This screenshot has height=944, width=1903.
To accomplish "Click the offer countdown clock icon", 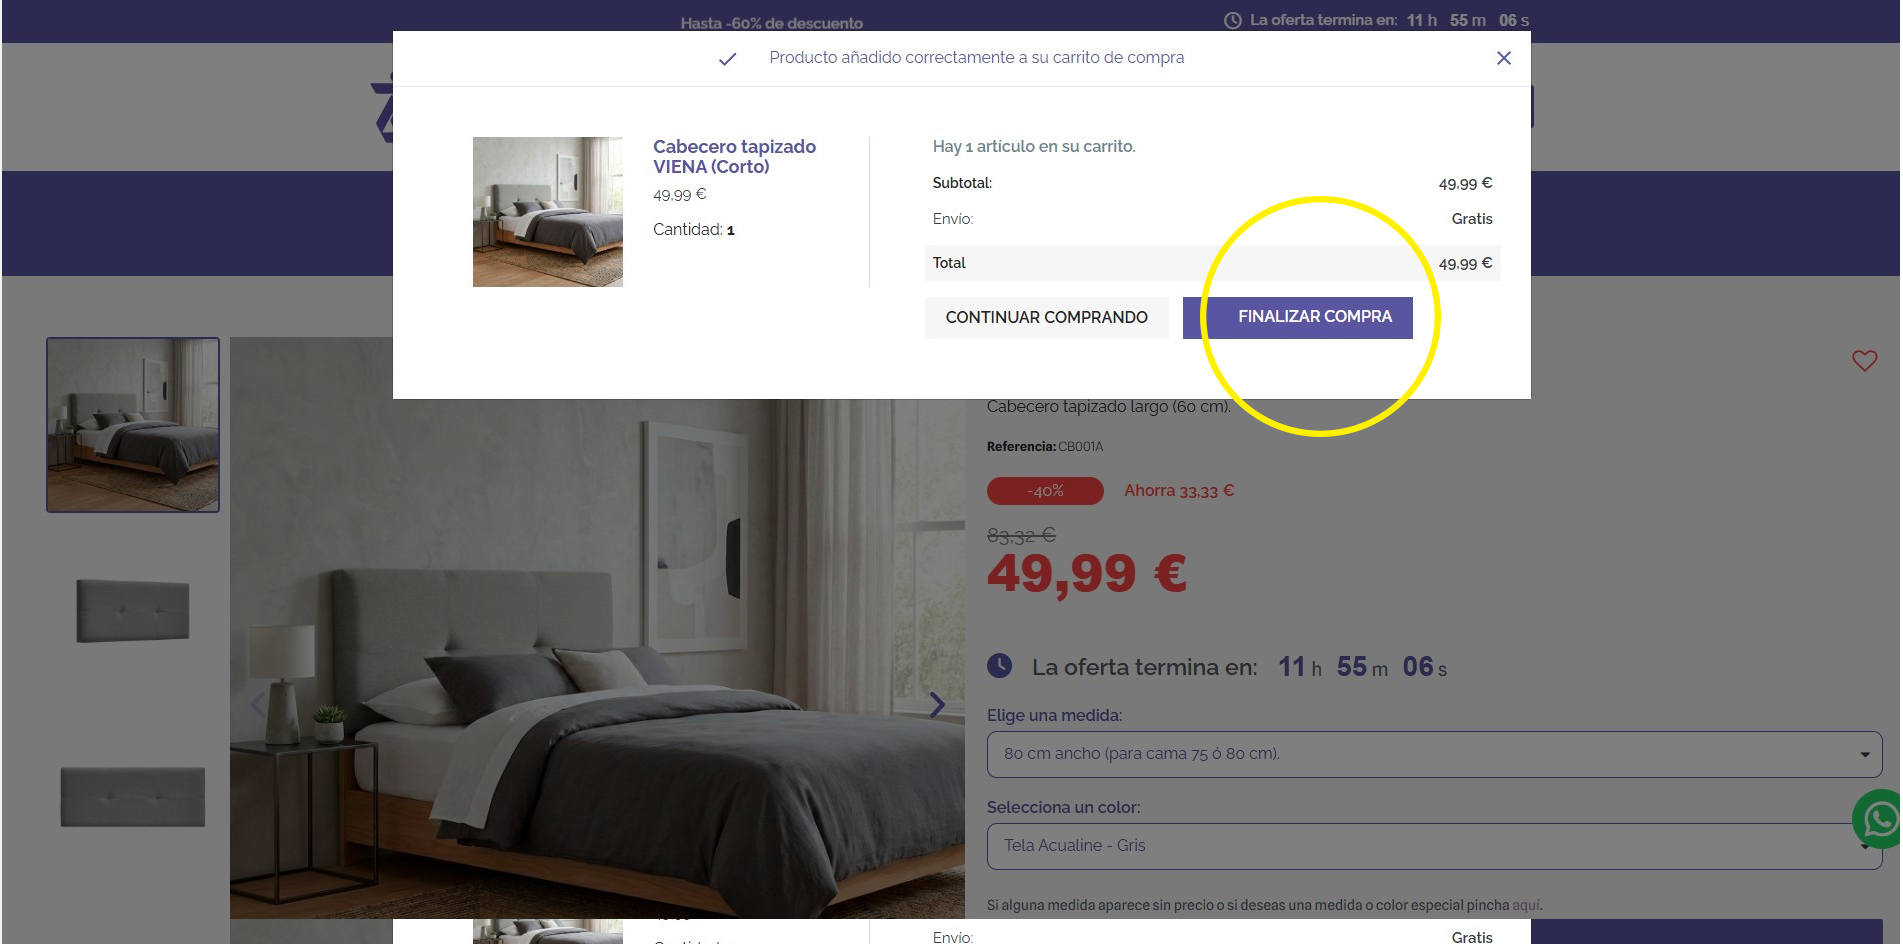I will point(999,666).
